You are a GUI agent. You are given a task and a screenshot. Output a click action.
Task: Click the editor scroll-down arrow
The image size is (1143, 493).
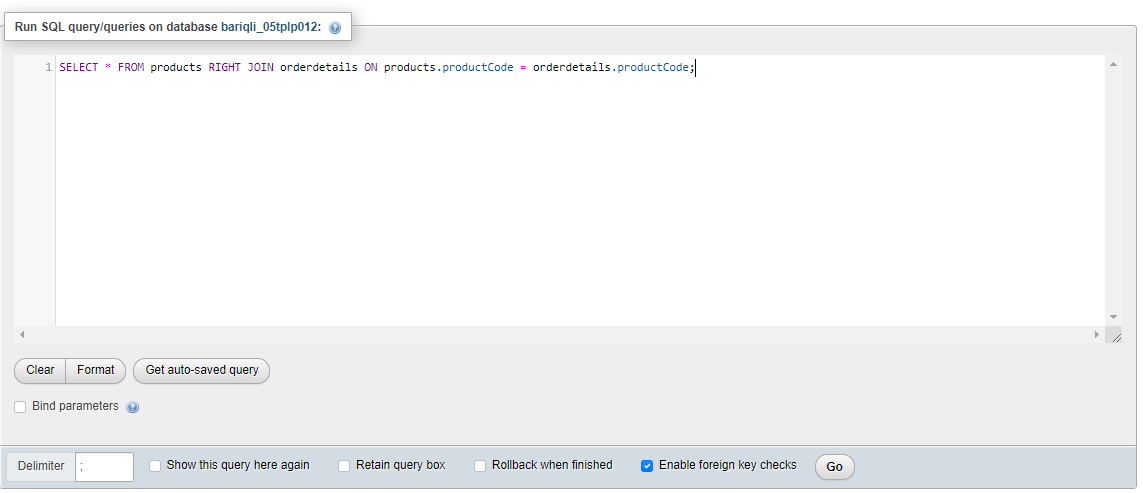tap(1113, 317)
